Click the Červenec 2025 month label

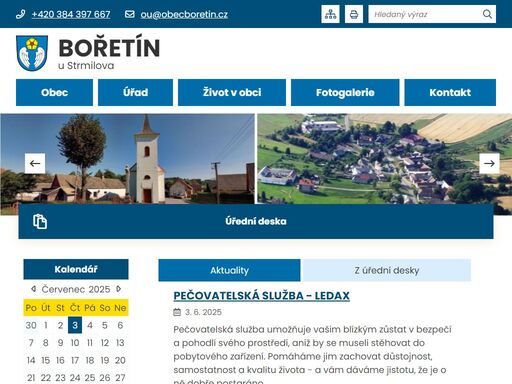click(x=76, y=289)
